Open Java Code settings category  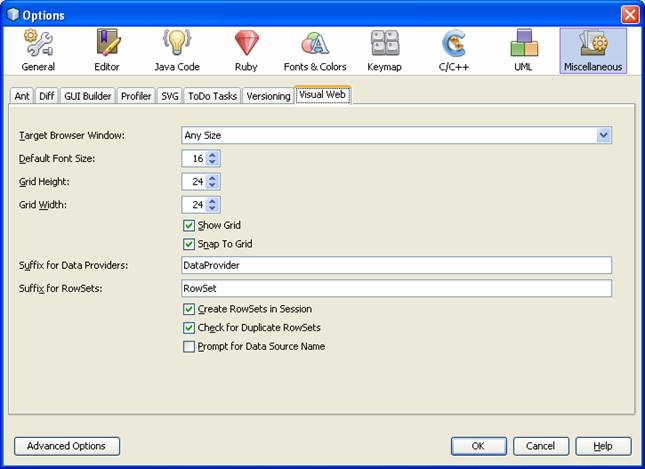point(176,50)
